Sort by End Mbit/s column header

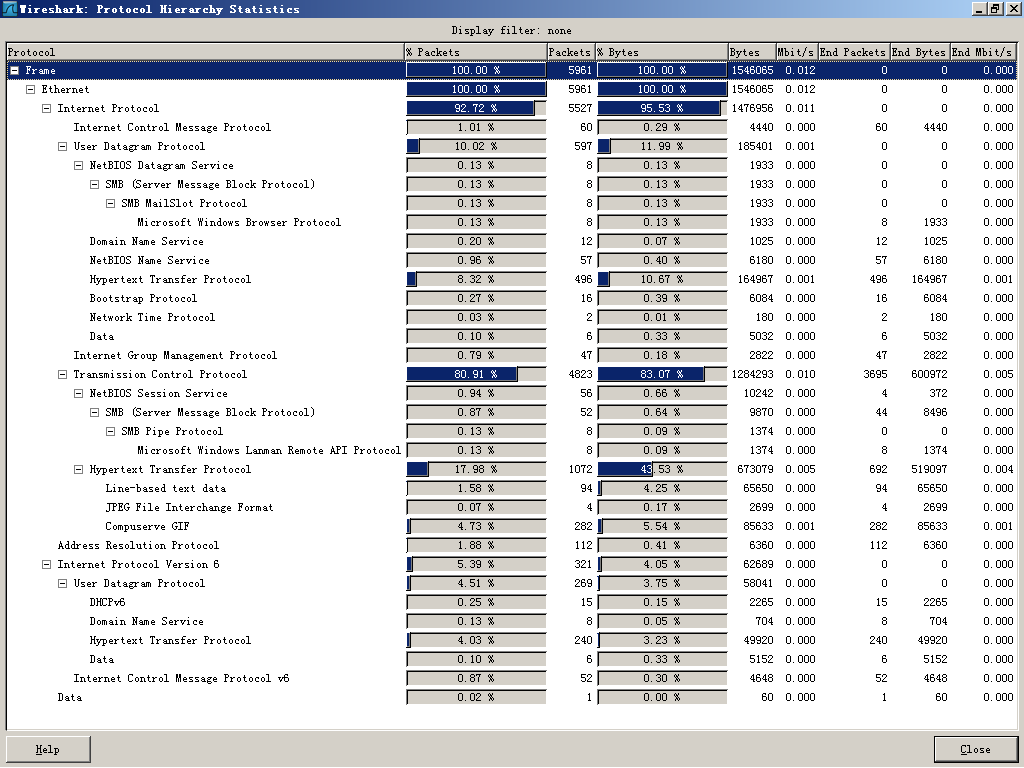click(x=983, y=52)
